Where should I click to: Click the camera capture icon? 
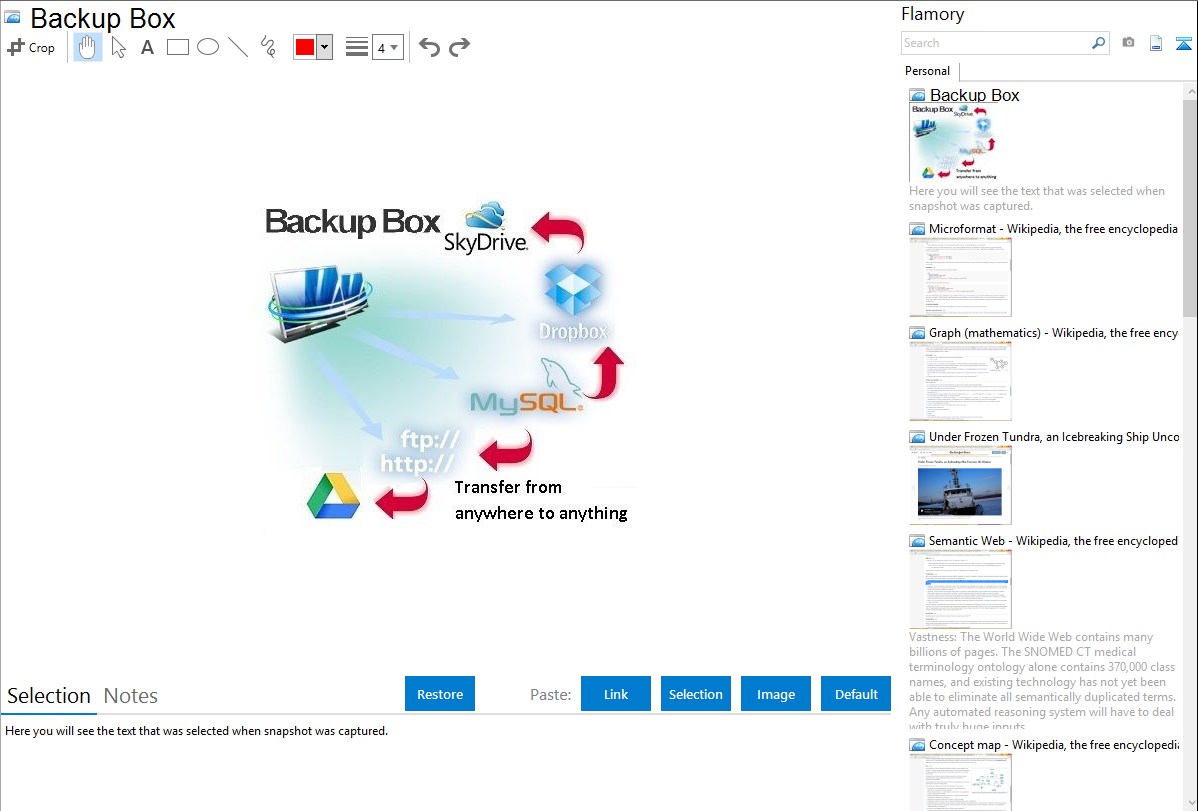click(1128, 43)
